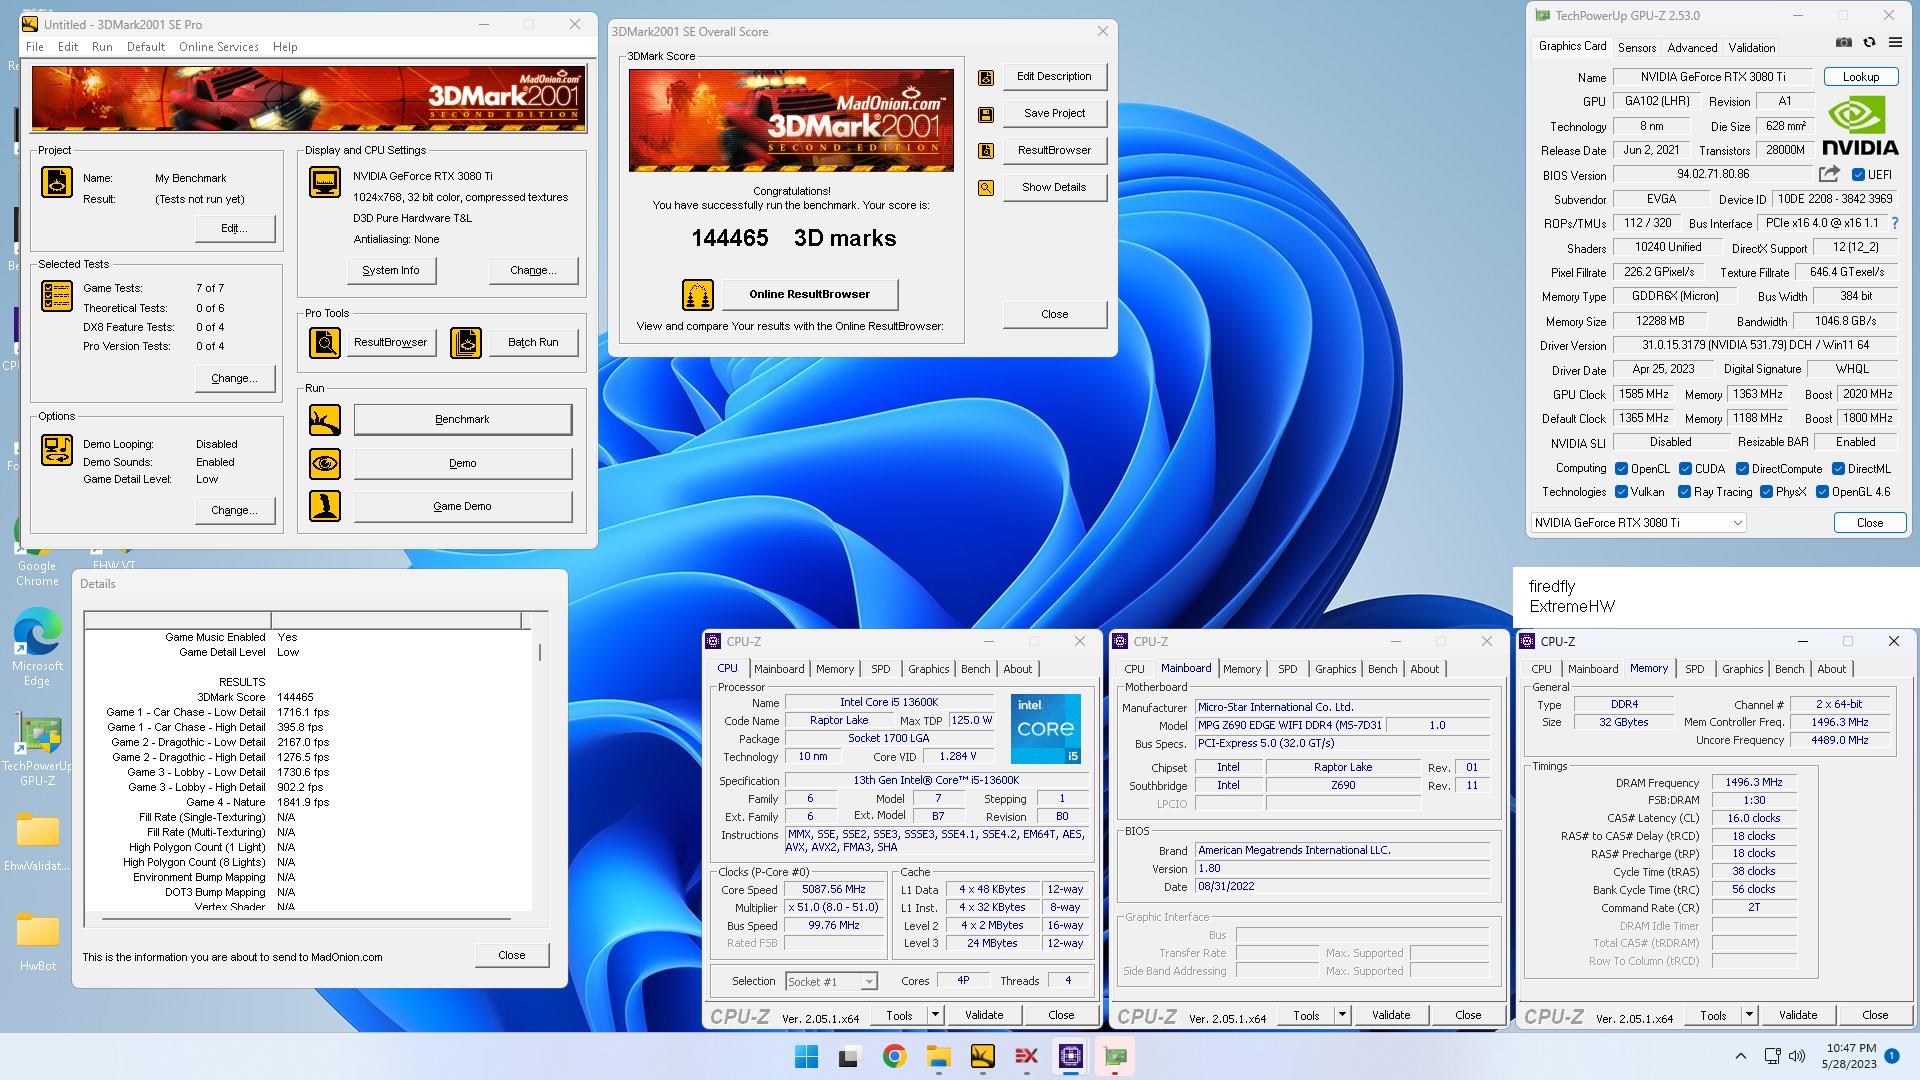The height and width of the screenshot is (1080, 1920).
Task: Click the 3DMark2001 banner in score window
Action: (x=791, y=120)
